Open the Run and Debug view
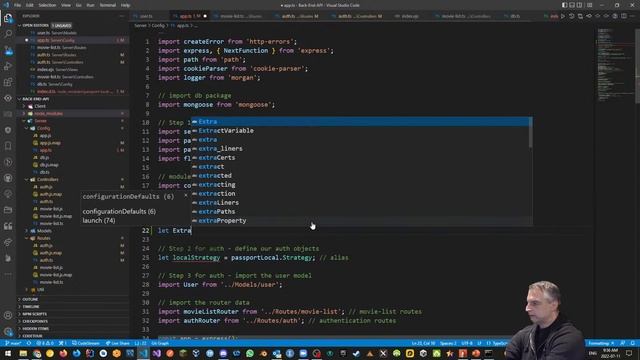Viewport: 640px width, 360px height. (8, 66)
